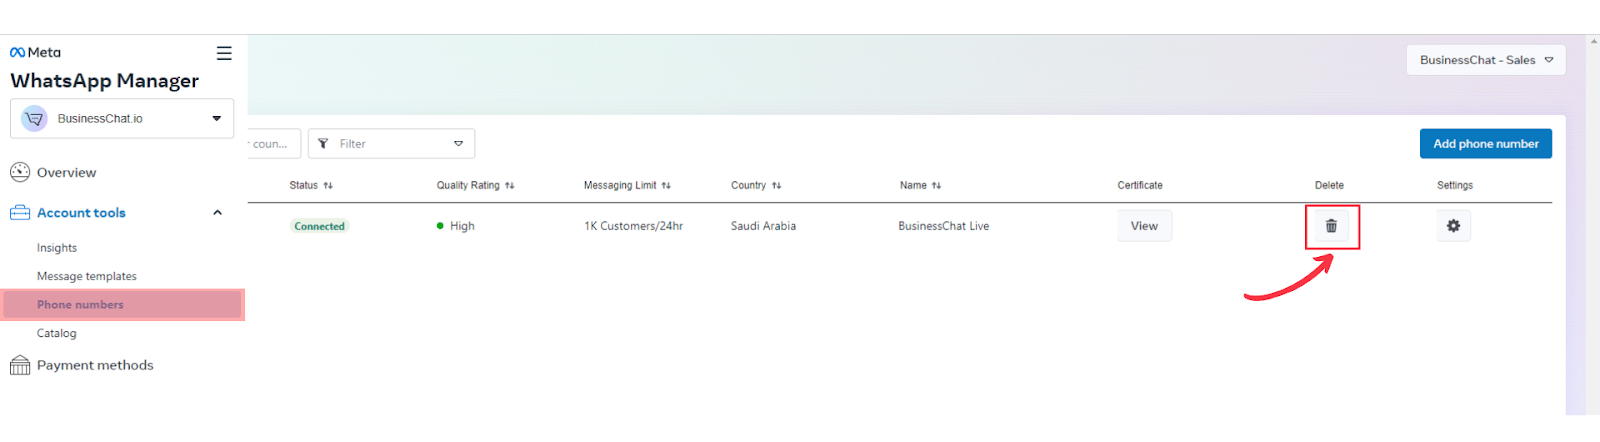Click the Add phone number button
Image resolution: width=1600 pixels, height=442 pixels.
click(1486, 144)
